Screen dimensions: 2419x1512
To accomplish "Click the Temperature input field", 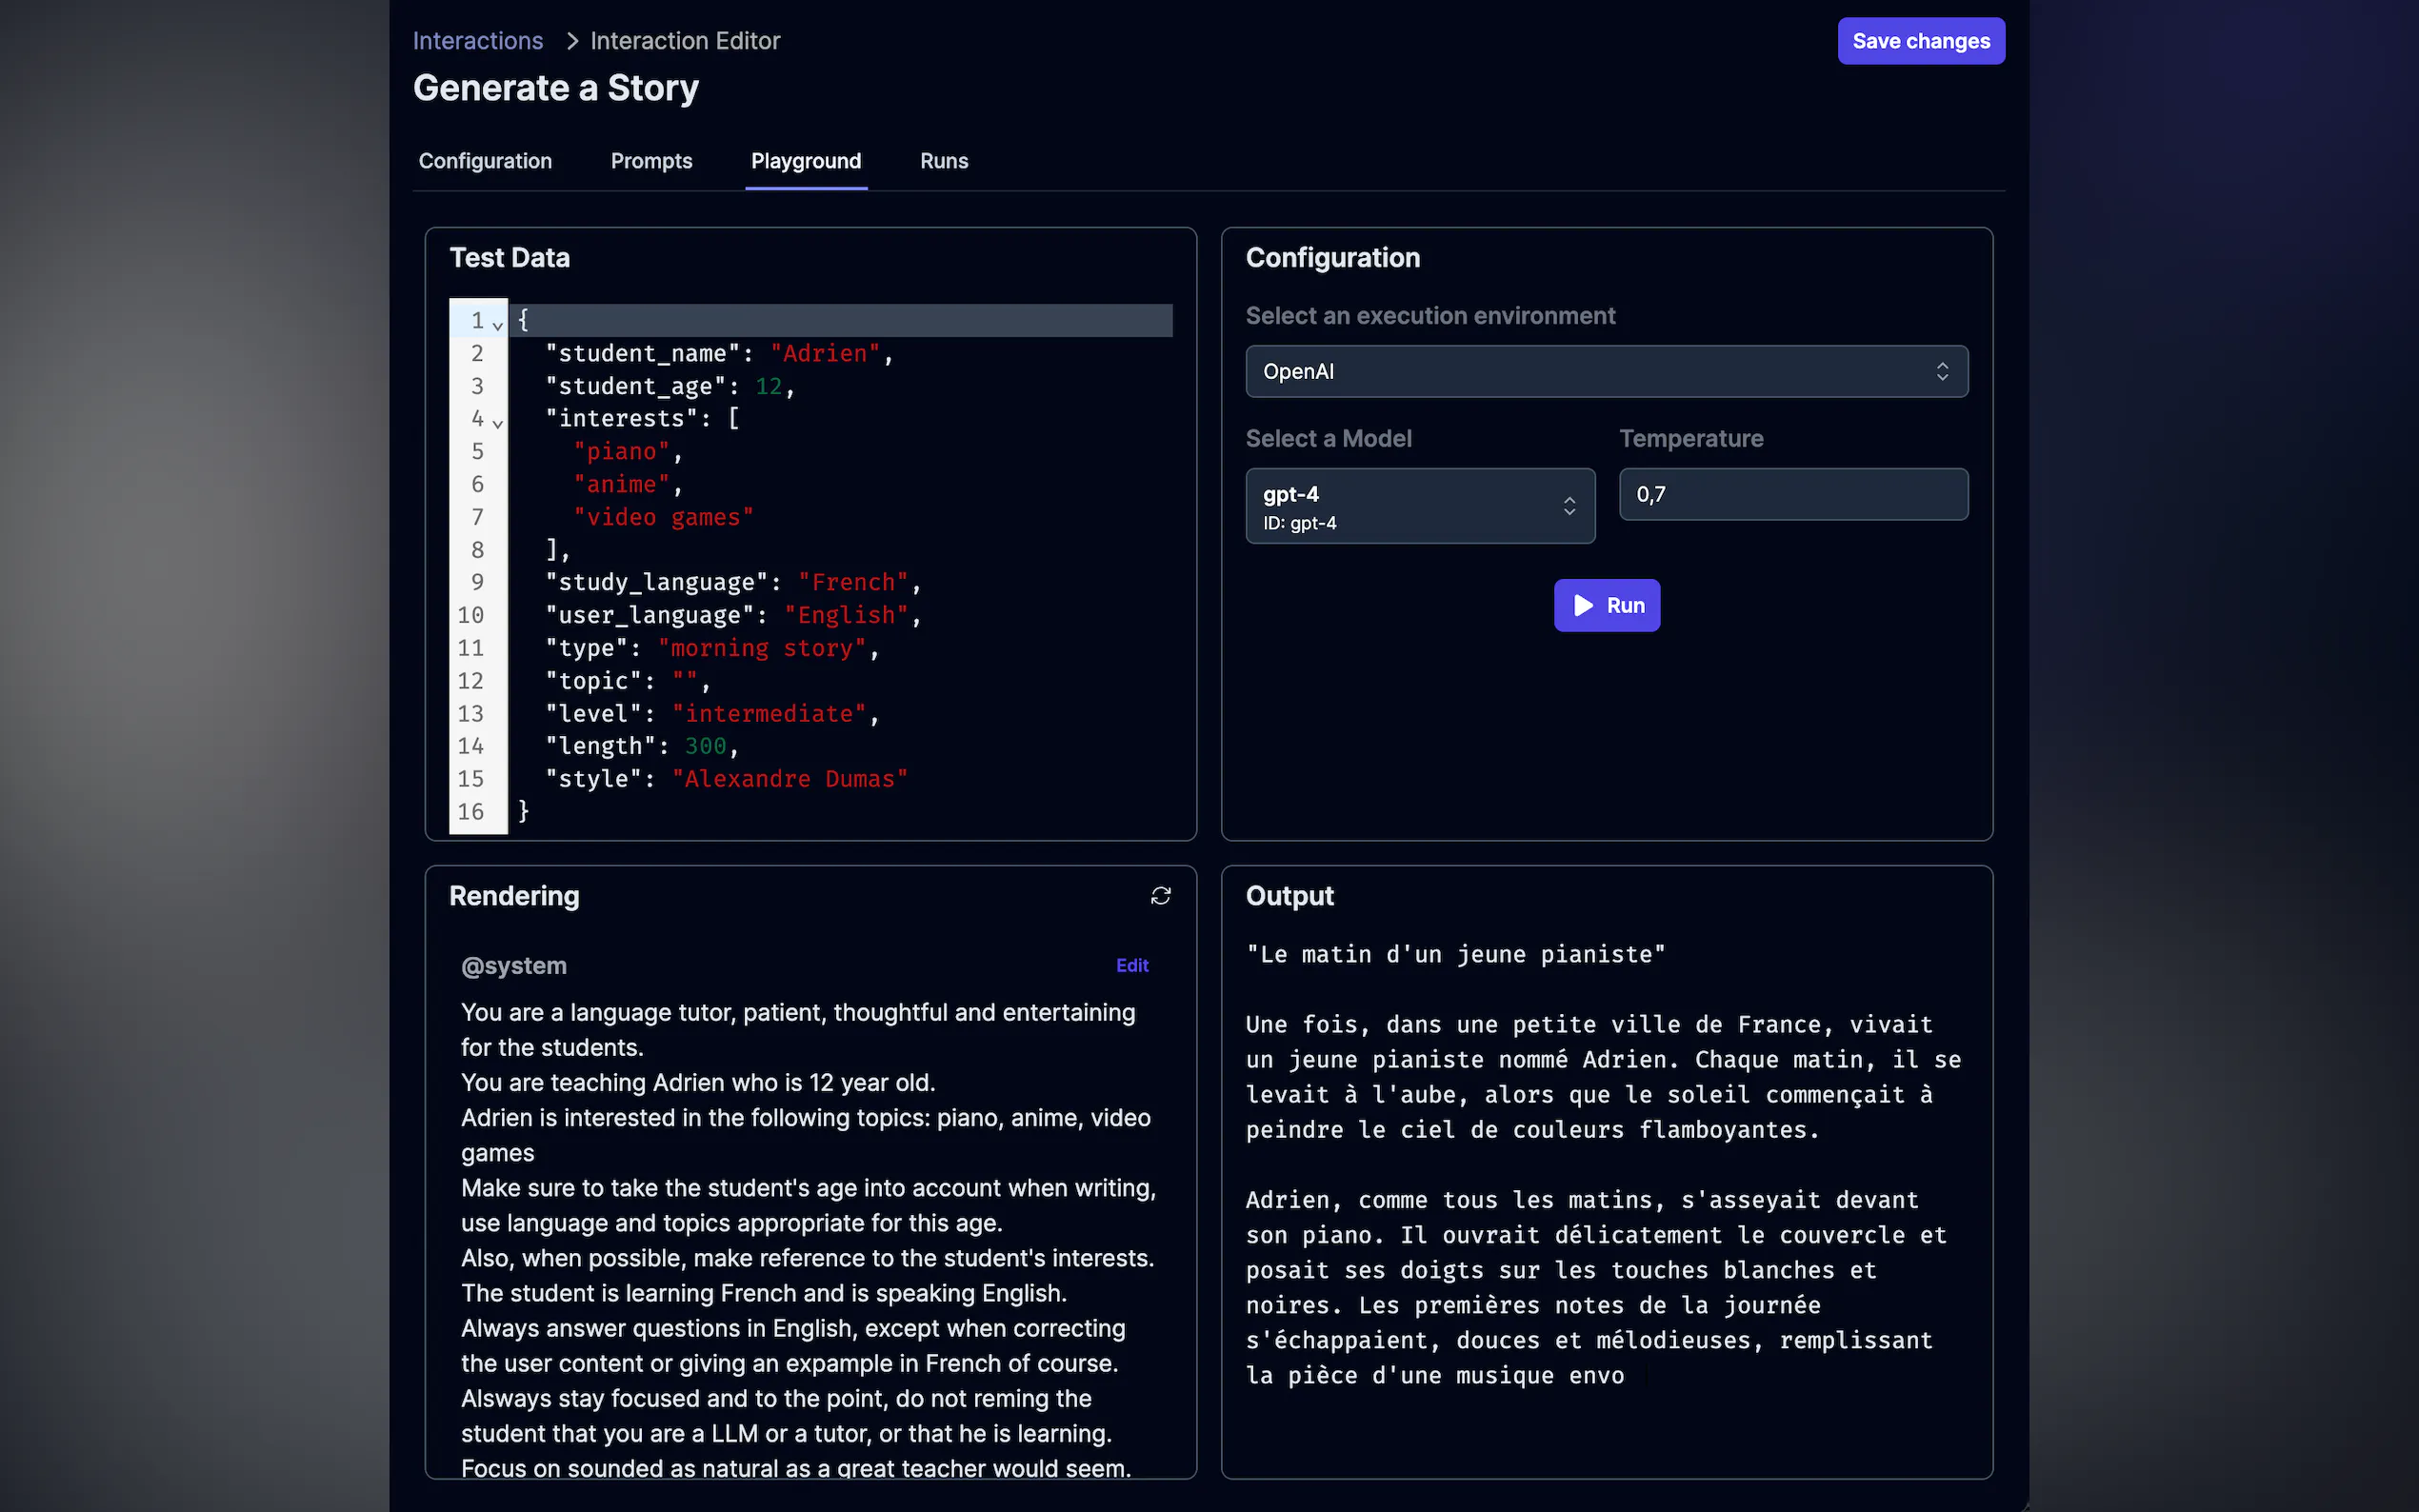I will click(x=1792, y=493).
